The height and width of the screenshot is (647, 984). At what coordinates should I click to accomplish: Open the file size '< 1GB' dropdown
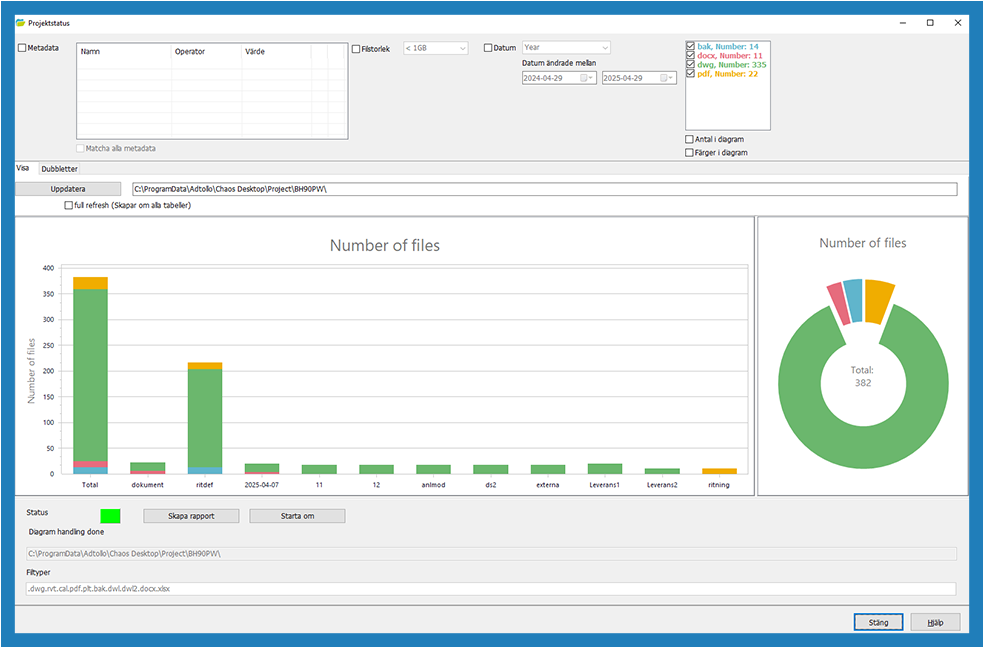(x=436, y=48)
